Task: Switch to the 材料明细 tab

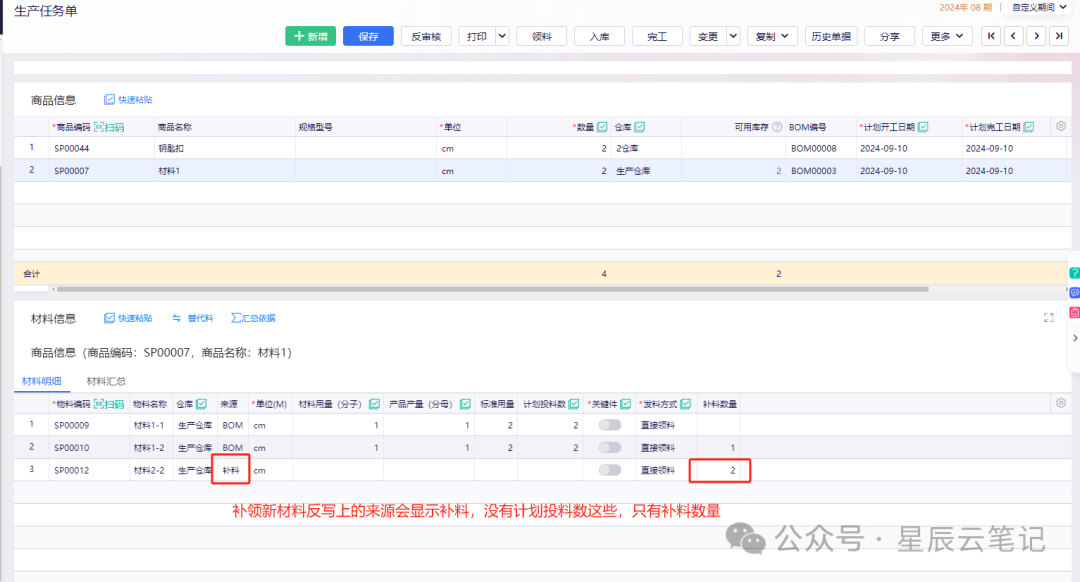Action: point(41,381)
